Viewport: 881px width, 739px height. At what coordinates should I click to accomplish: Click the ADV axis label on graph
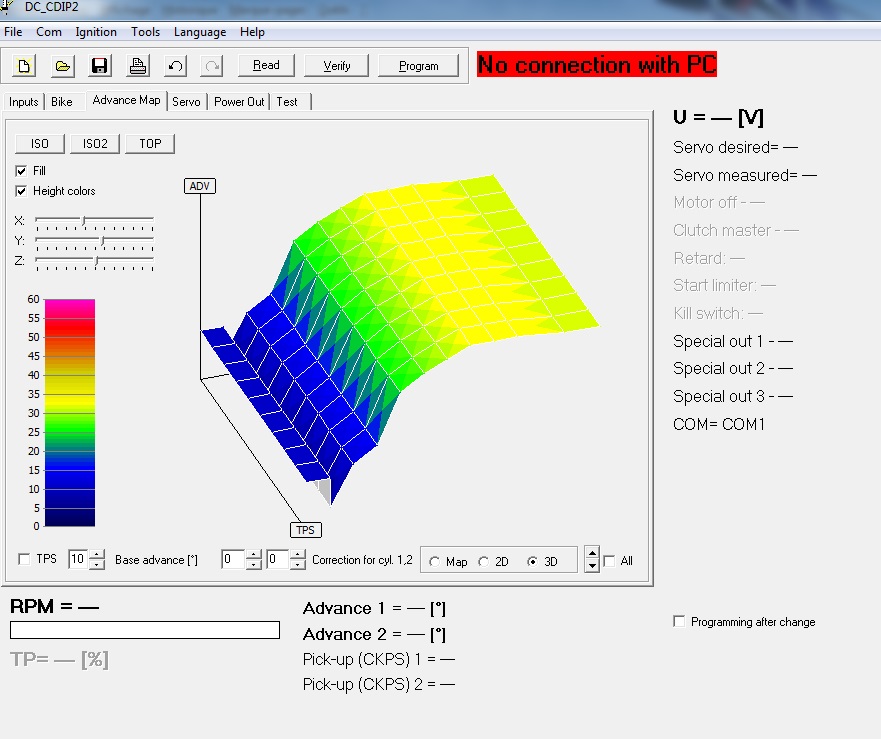tap(200, 186)
